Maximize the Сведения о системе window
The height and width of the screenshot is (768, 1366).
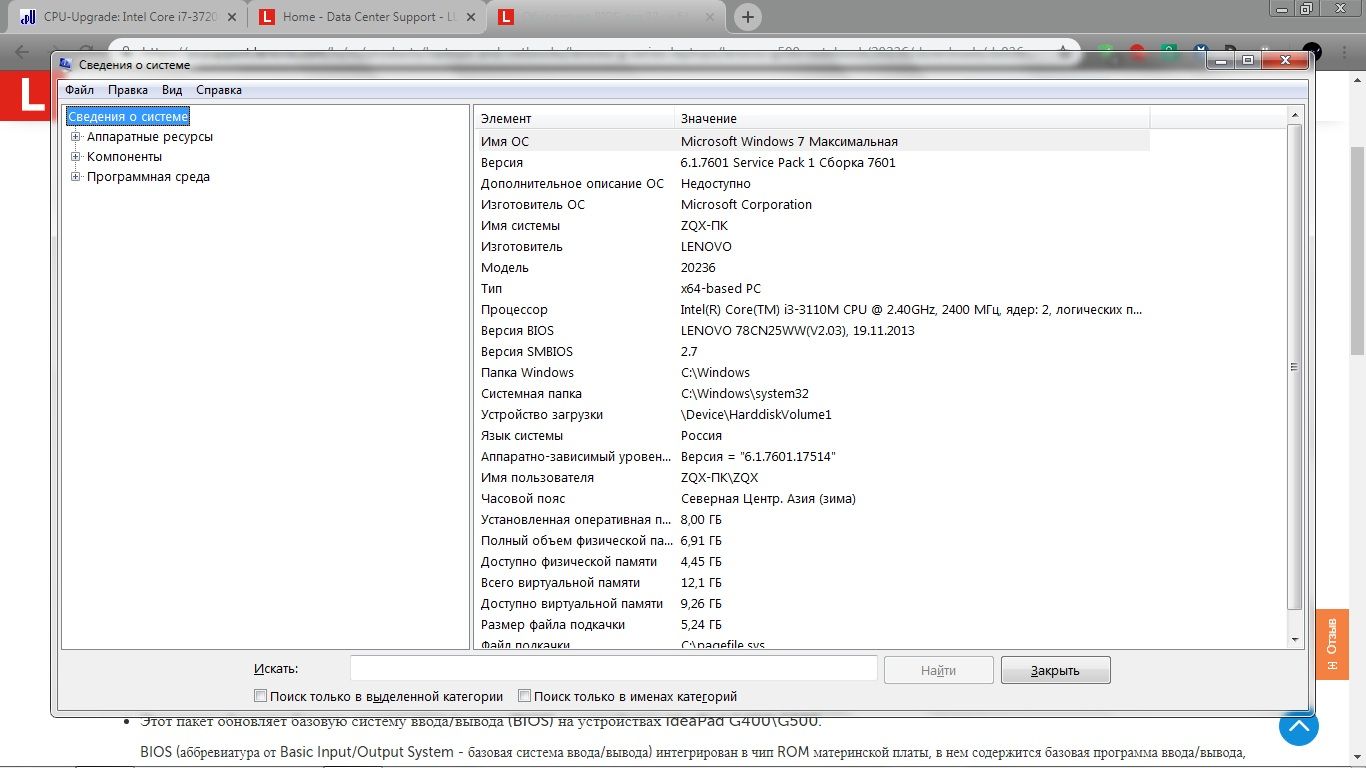(x=1248, y=61)
